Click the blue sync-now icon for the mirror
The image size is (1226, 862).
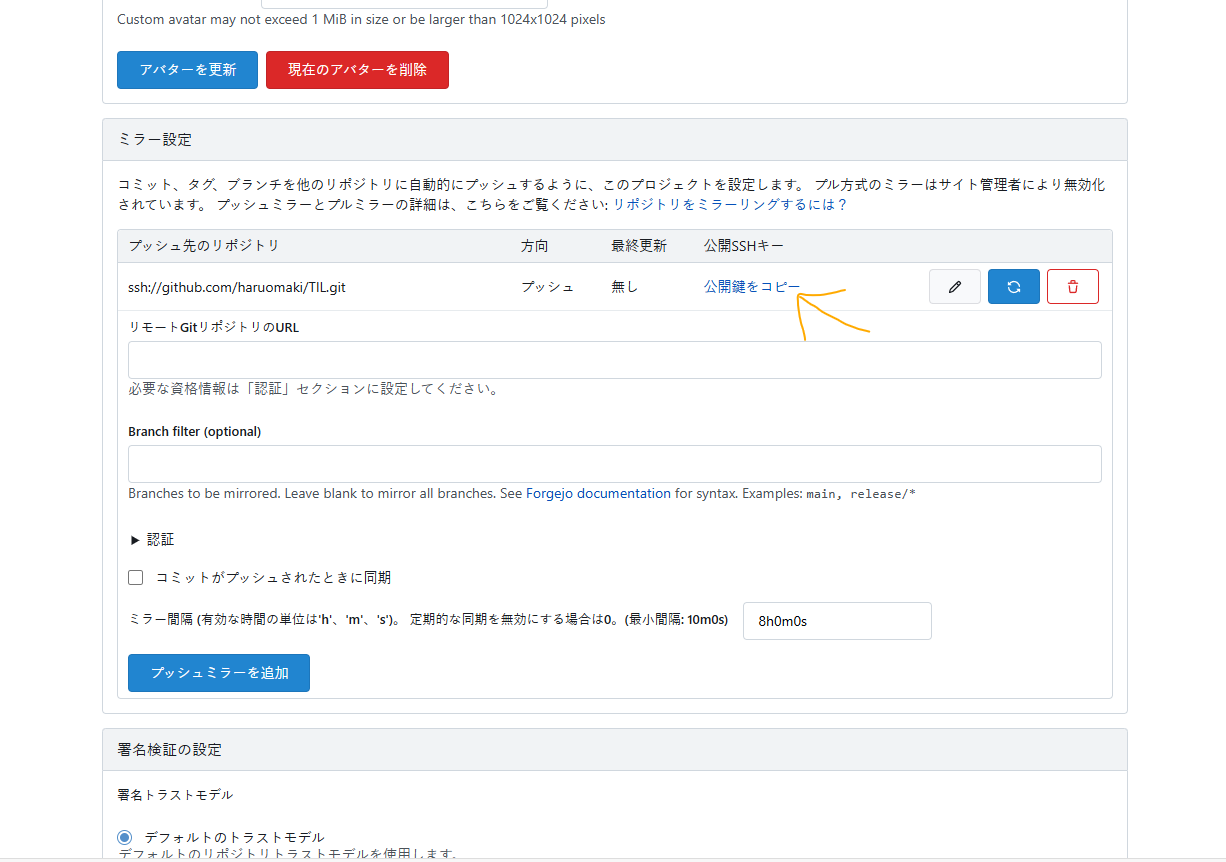pos(1013,287)
